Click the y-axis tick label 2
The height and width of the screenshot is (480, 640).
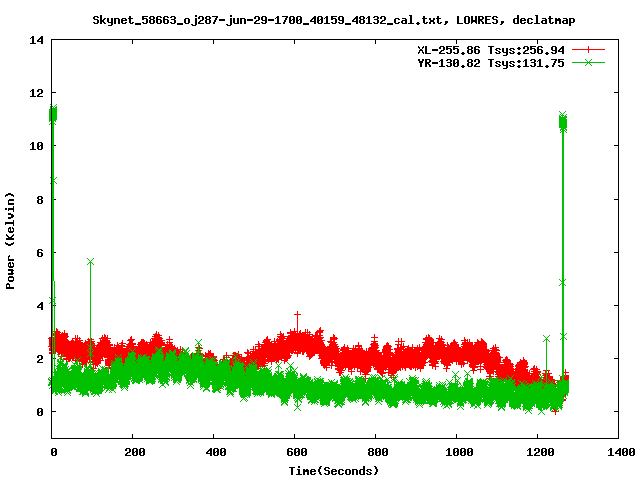(x=40, y=359)
